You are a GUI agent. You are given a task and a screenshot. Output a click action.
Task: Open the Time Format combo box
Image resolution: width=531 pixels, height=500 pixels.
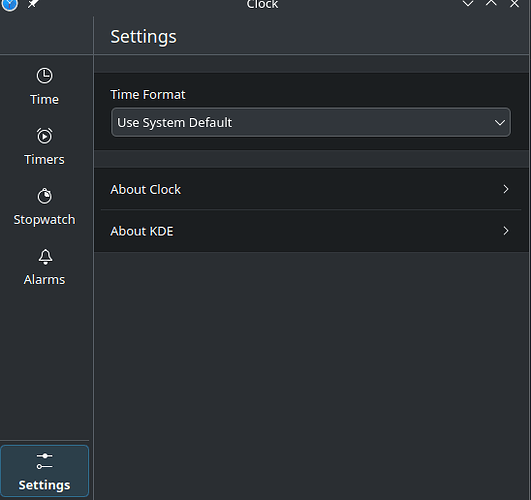coord(311,122)
